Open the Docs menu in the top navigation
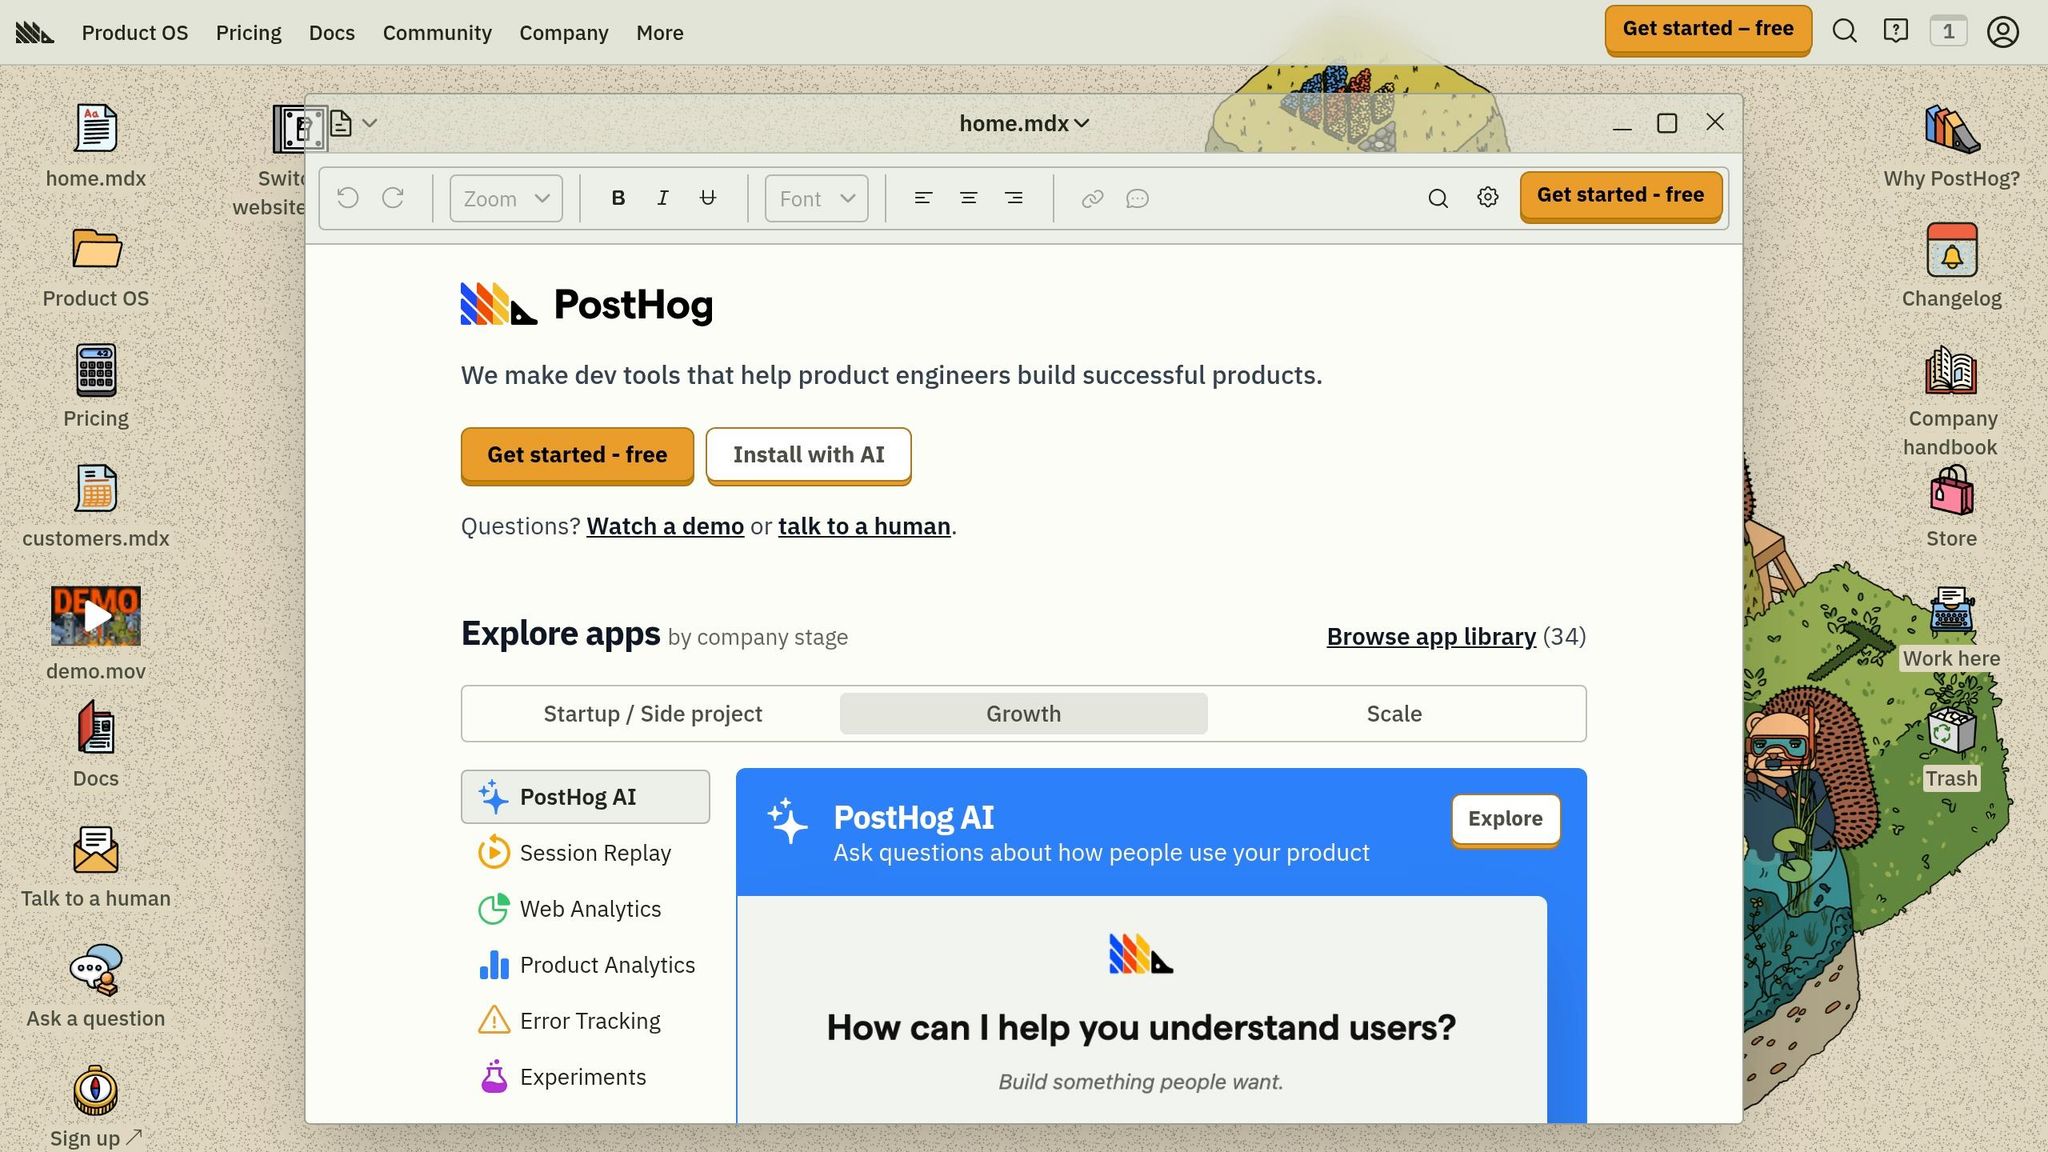The width and height of the screenshot is (2048, 1152). [331, 32]
